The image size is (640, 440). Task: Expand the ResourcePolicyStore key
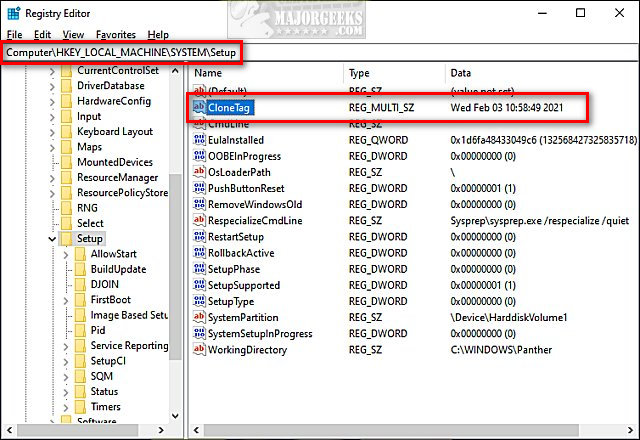pos(52,193)
